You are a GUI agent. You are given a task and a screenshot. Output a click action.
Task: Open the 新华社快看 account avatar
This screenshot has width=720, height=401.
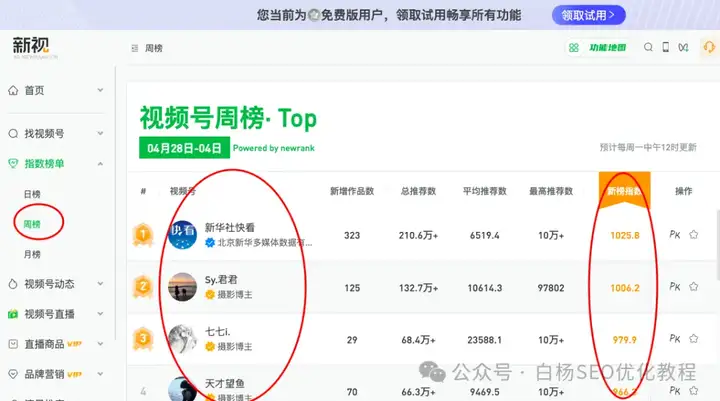point(182,235)
